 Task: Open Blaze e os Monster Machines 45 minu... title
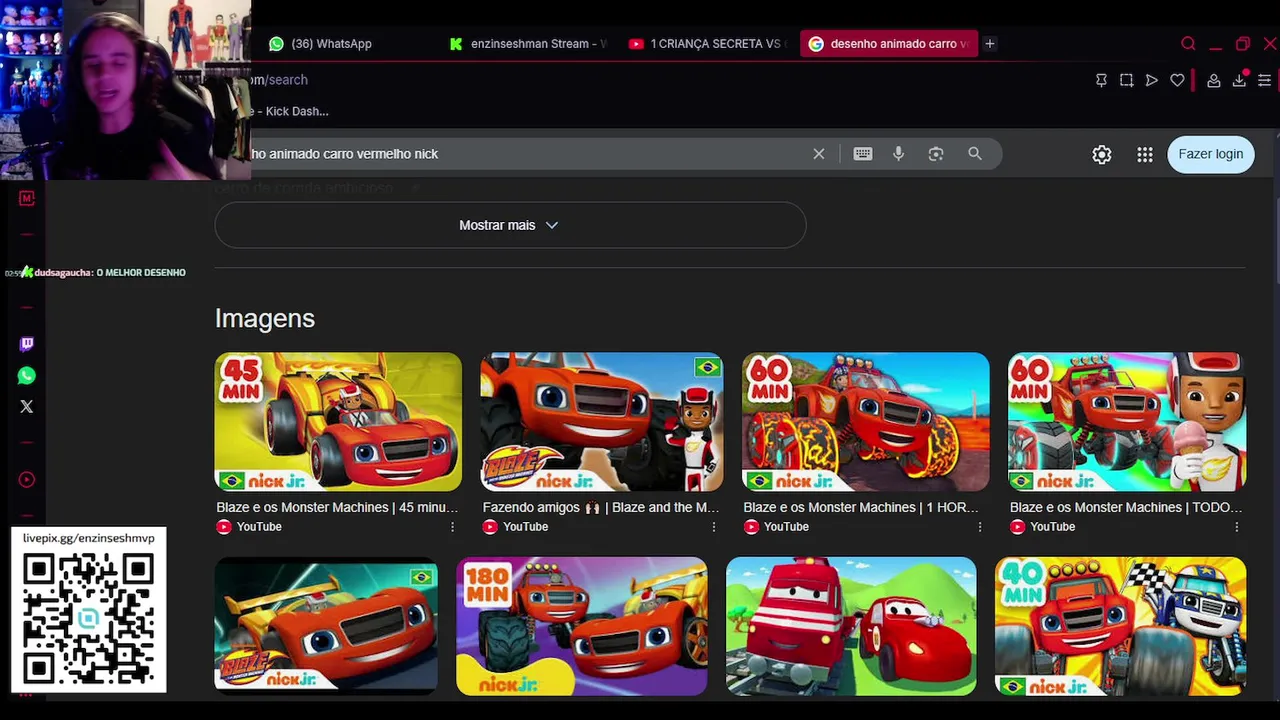coord(337,507)
